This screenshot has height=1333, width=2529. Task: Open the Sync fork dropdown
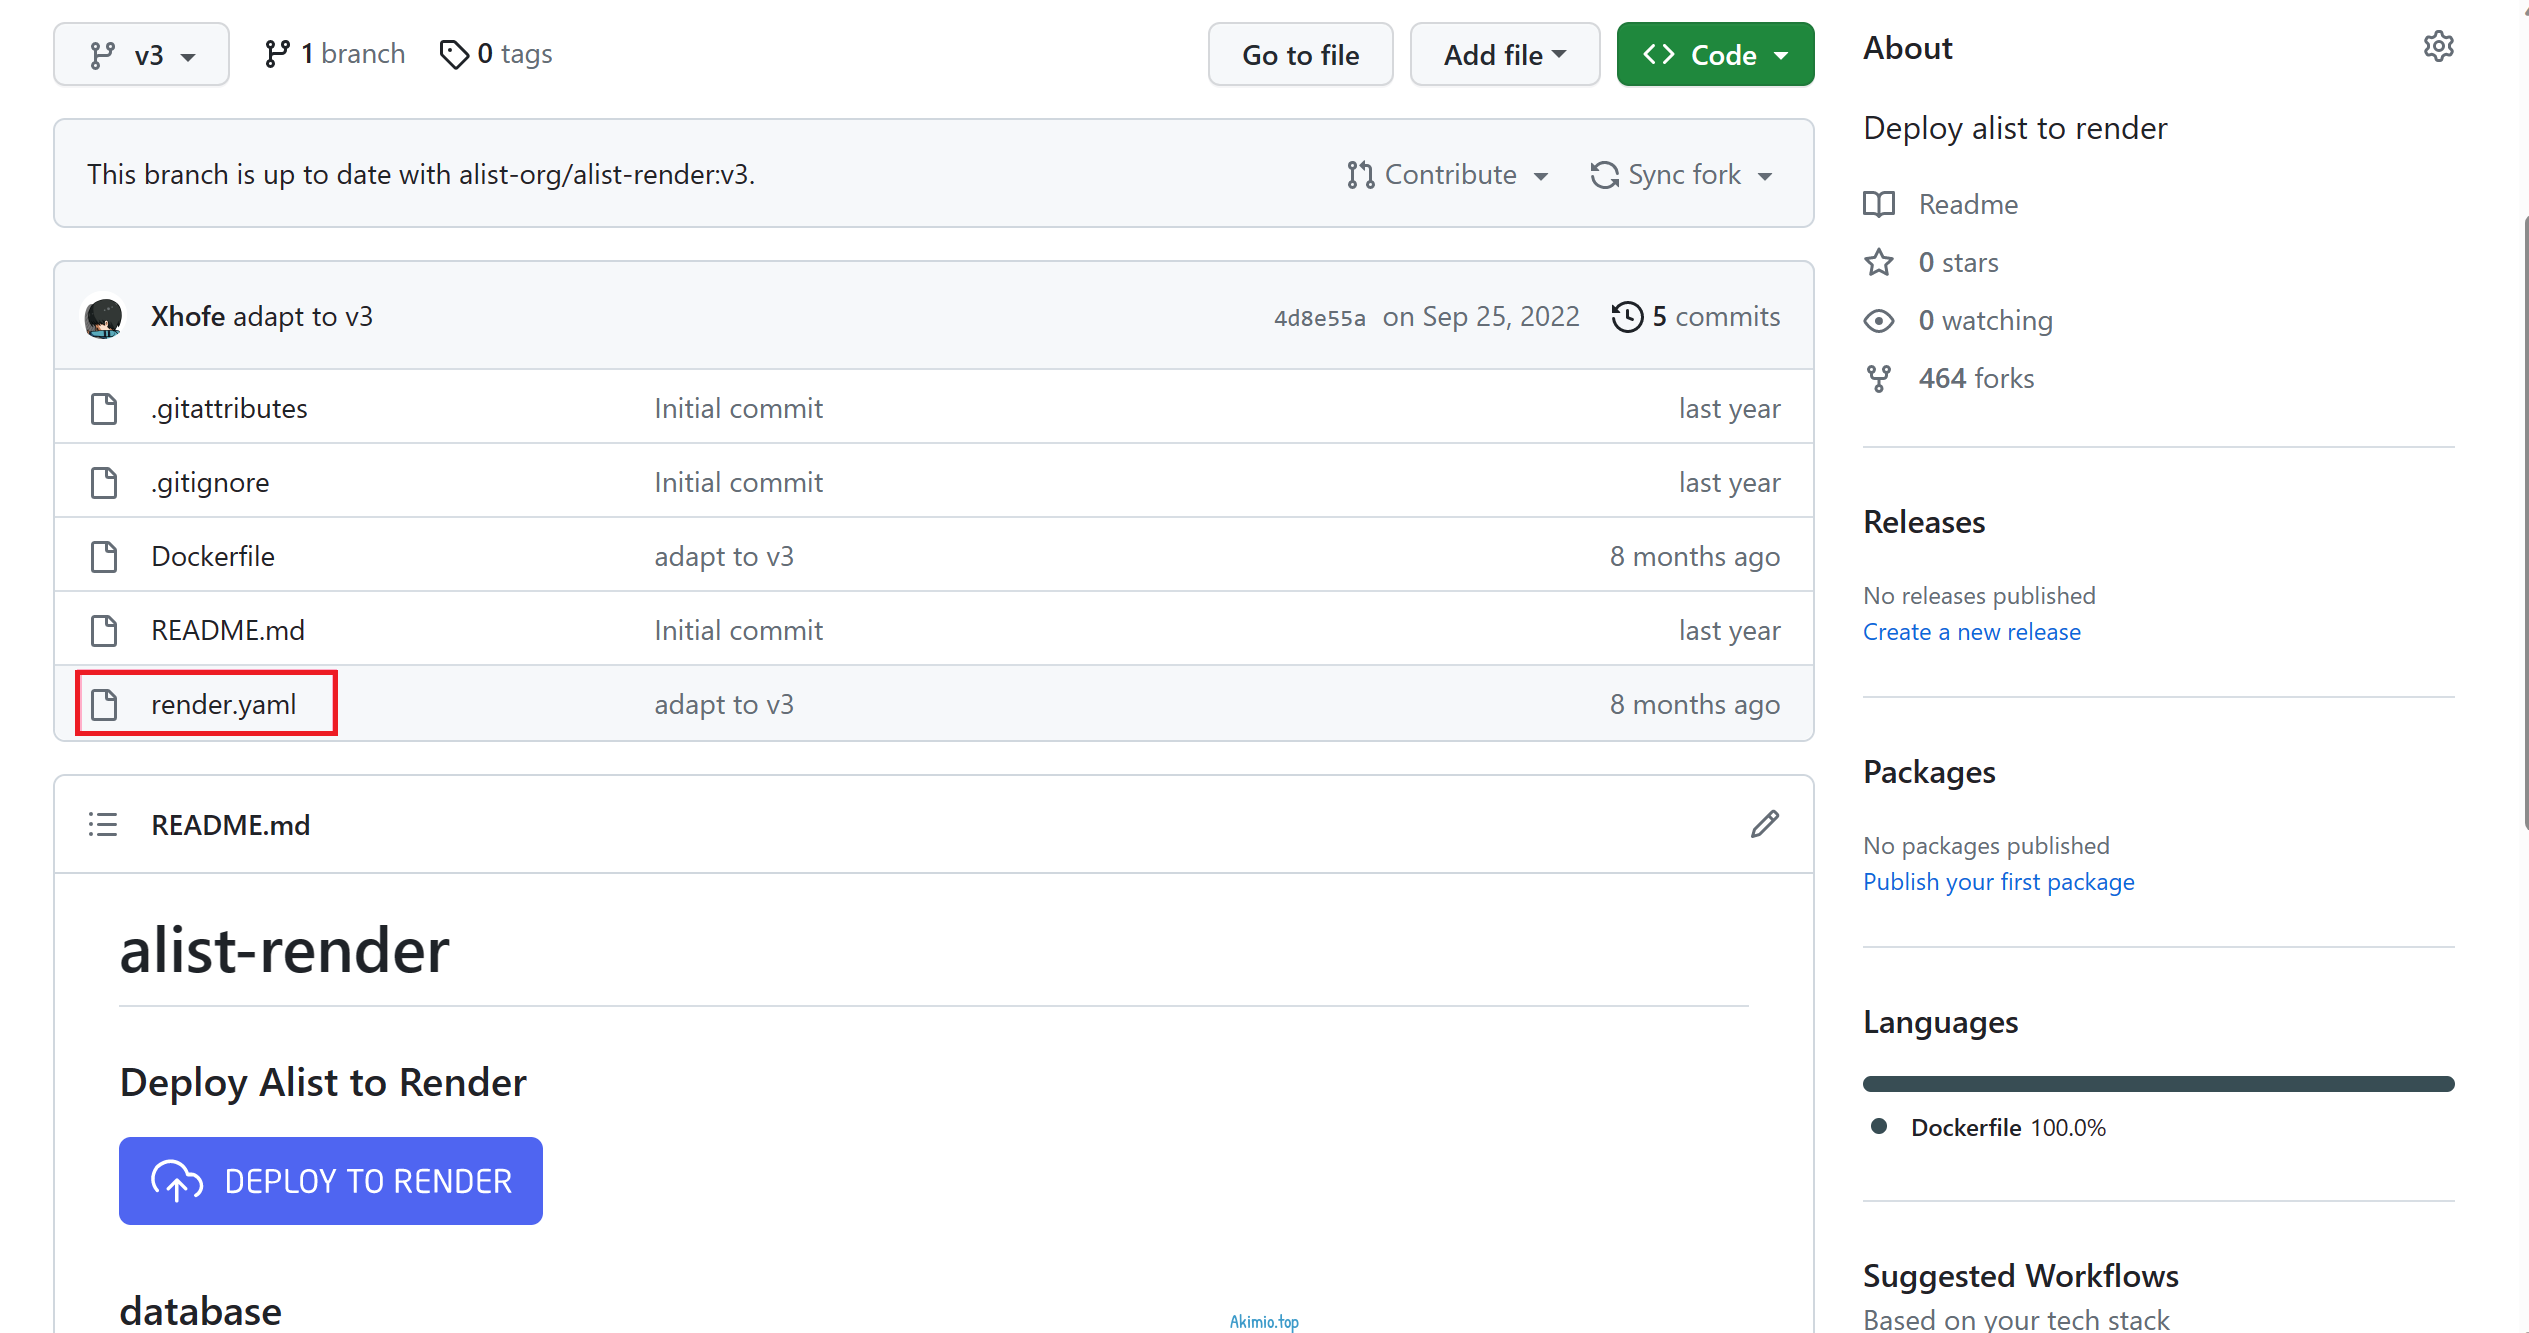pyautogui.click(x=1682, y=175)
